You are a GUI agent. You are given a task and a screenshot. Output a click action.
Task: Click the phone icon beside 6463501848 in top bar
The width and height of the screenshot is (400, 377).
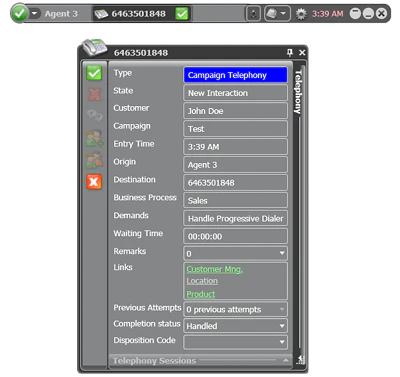coord(101,14)
